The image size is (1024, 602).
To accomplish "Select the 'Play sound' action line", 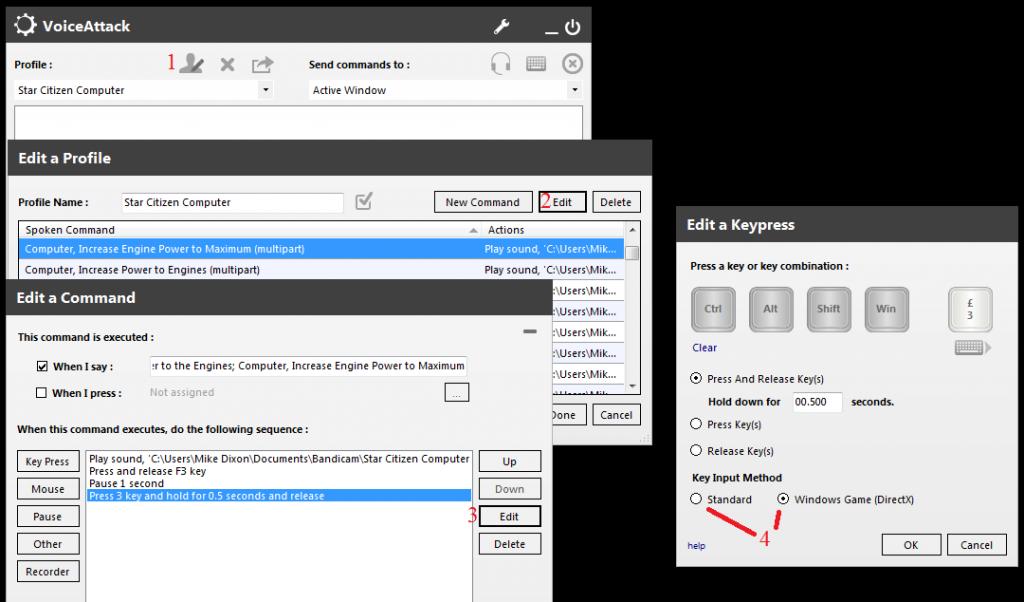I will coord(279,459).
